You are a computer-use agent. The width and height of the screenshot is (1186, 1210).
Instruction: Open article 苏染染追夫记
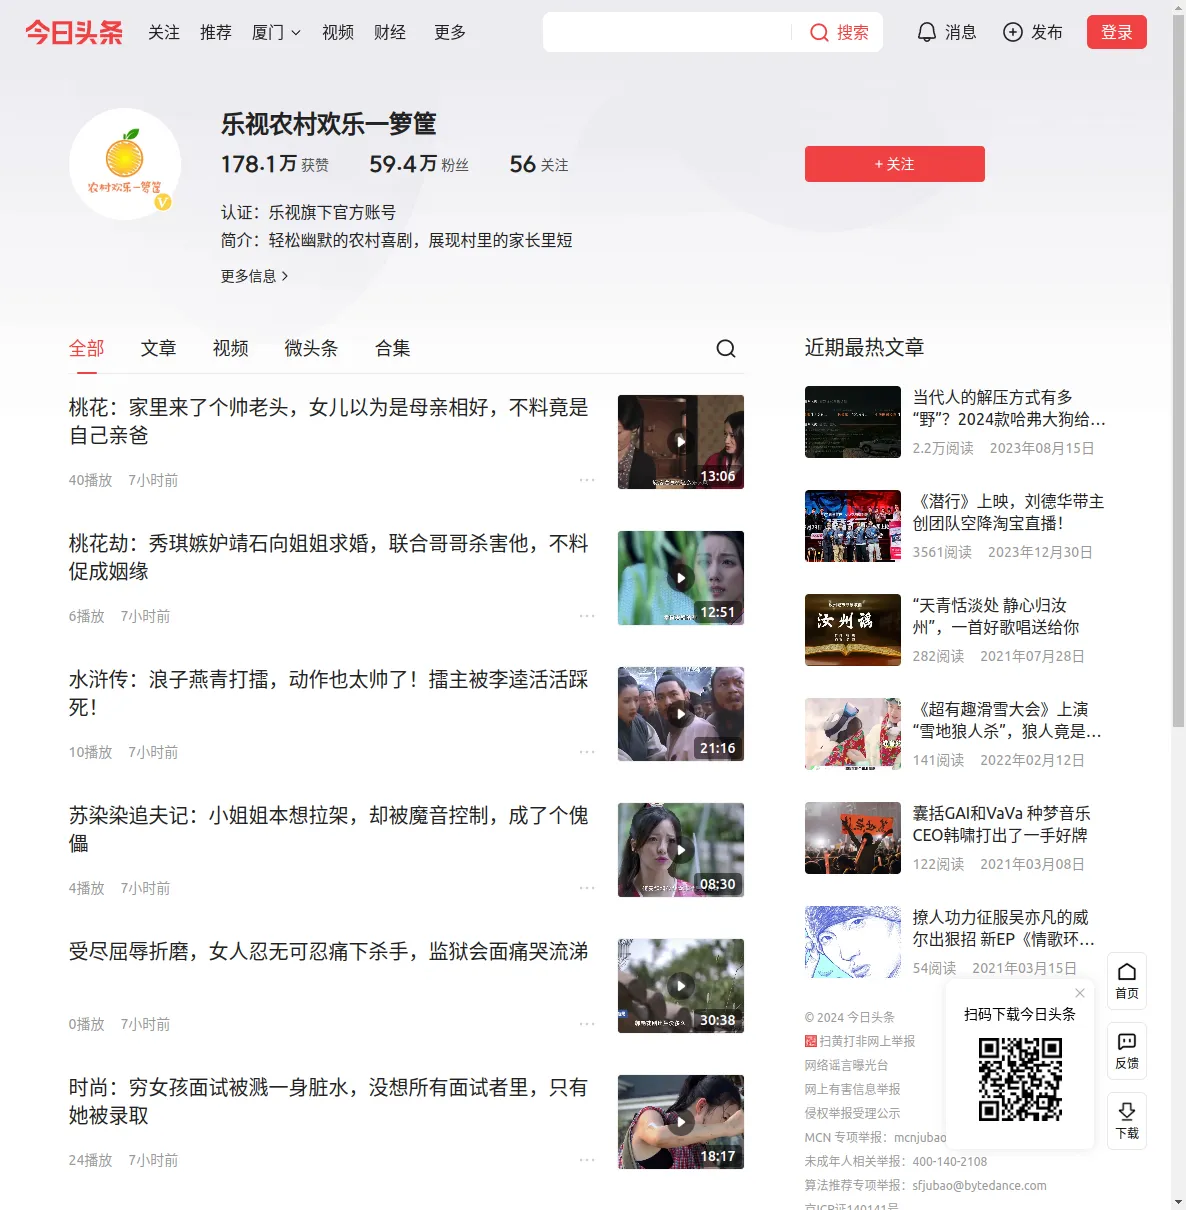[329, 829]
